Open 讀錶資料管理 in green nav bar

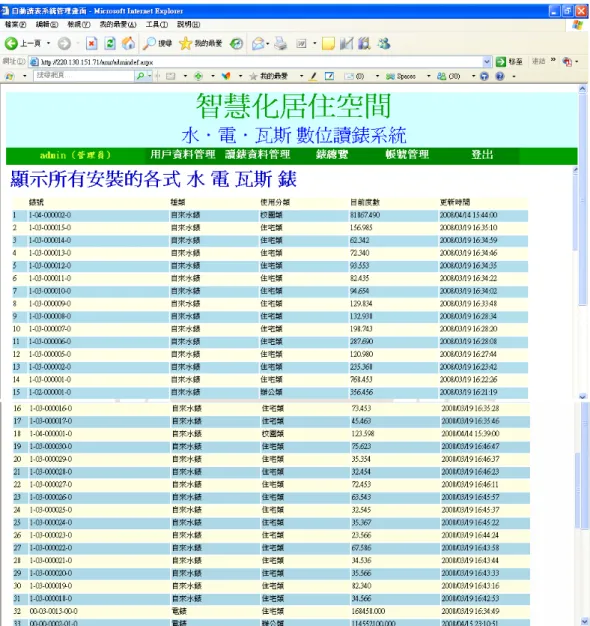click(x=257, y=155)
